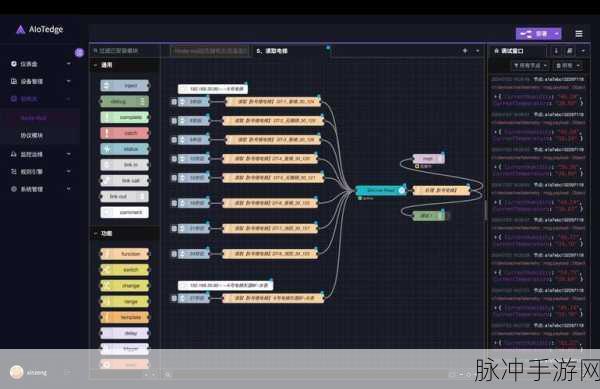Viewport: 600px width, 389px height.
Task: Add a new flow tab with plus icon
Action: 465,50
